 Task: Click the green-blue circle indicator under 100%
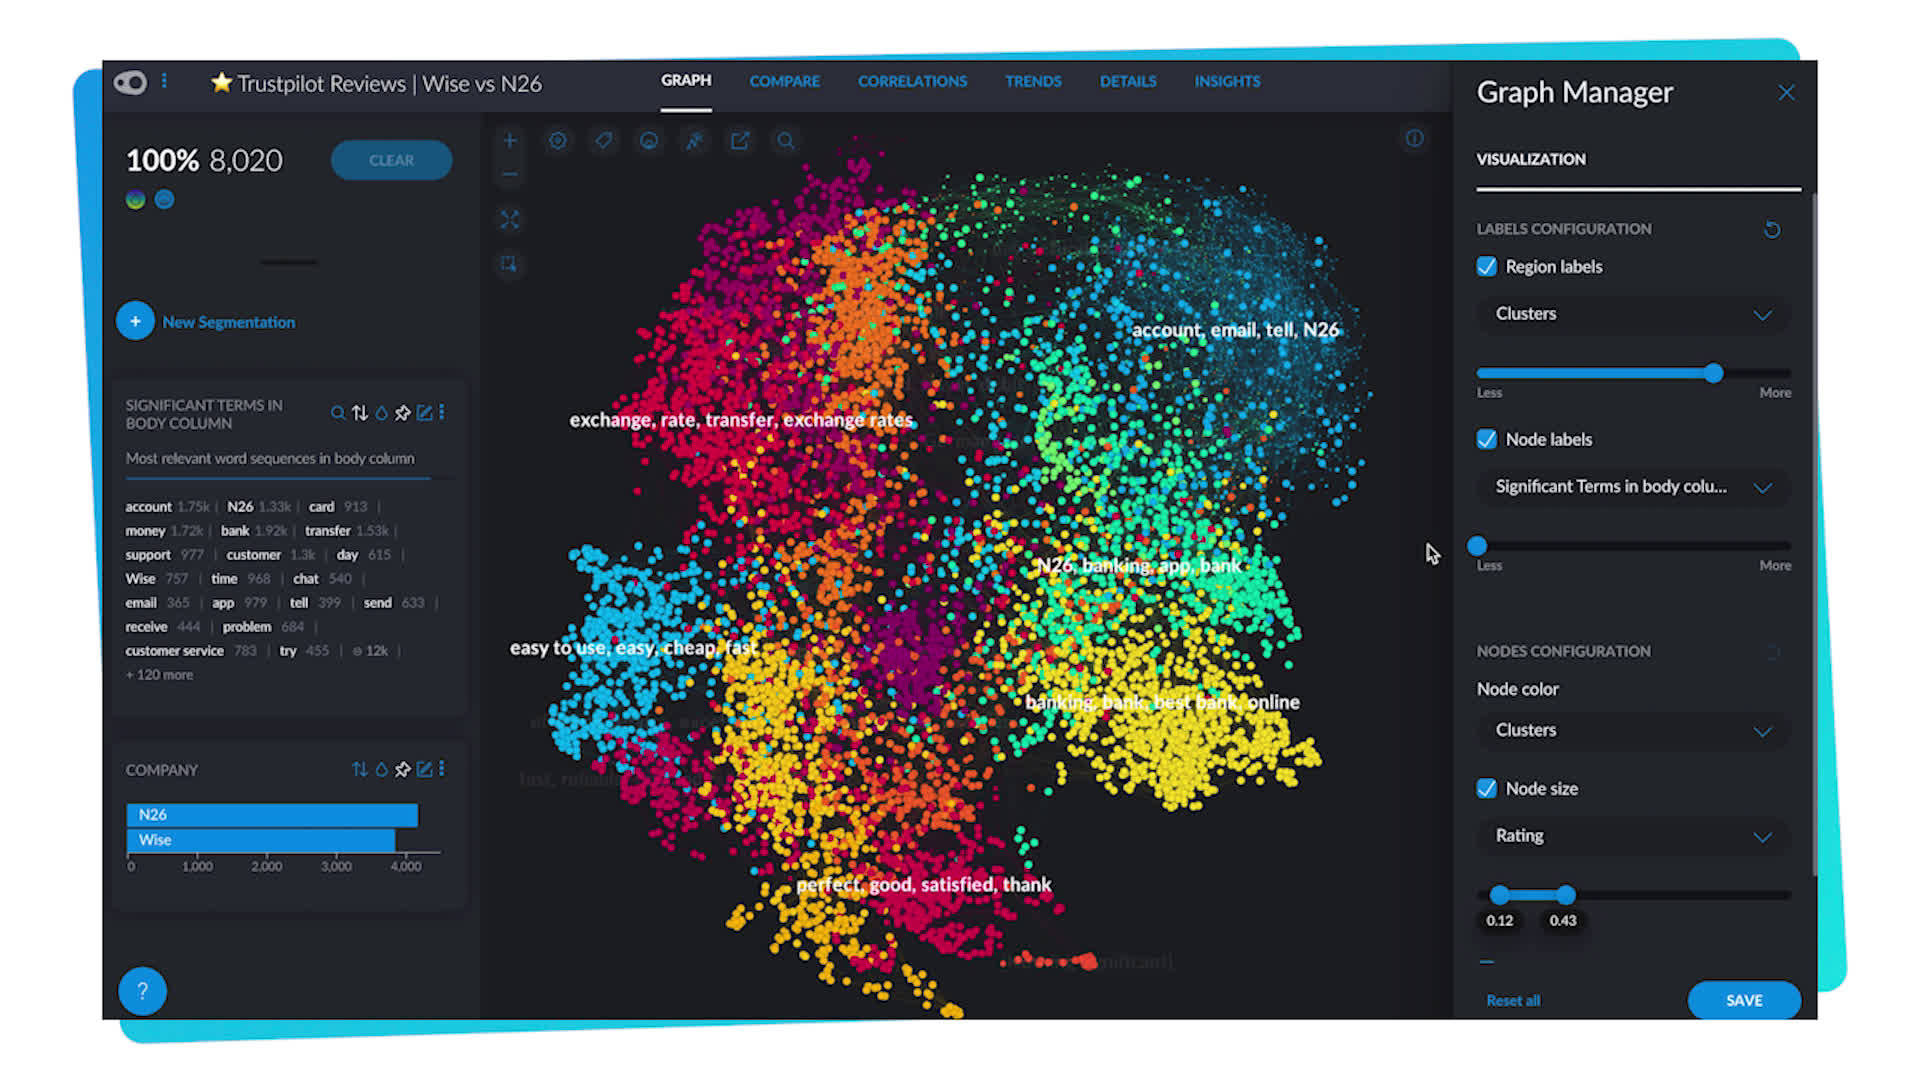pos(136,200)
